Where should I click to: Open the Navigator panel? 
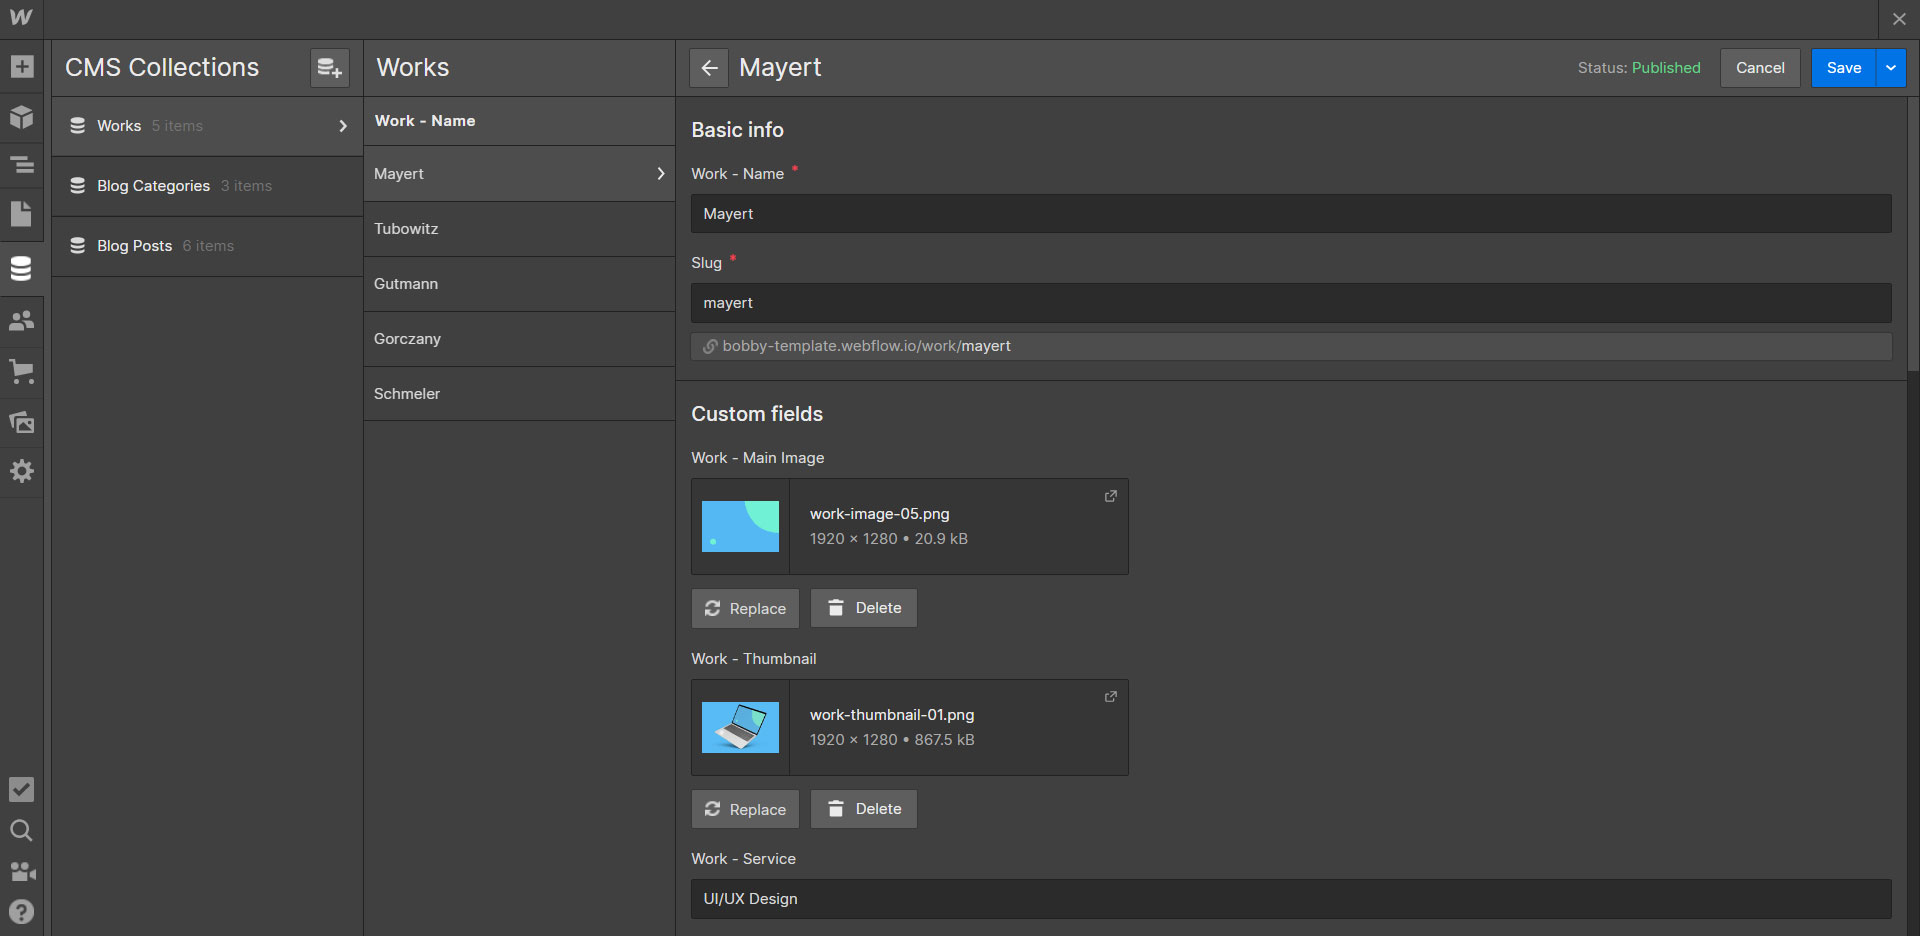click(21, 166)
